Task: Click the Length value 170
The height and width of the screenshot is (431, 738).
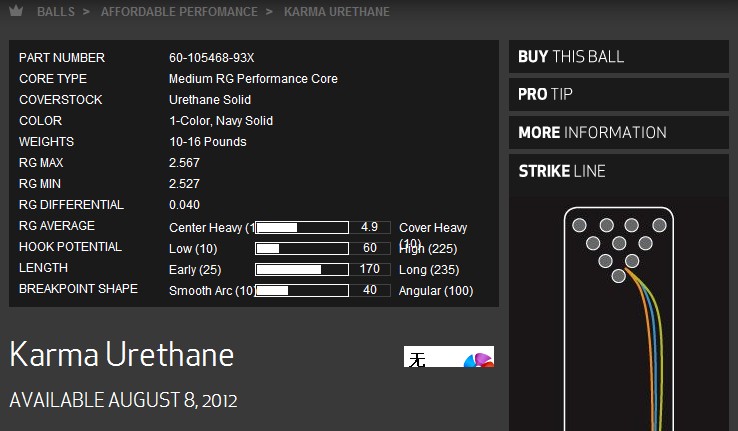Action: point(369,269)
